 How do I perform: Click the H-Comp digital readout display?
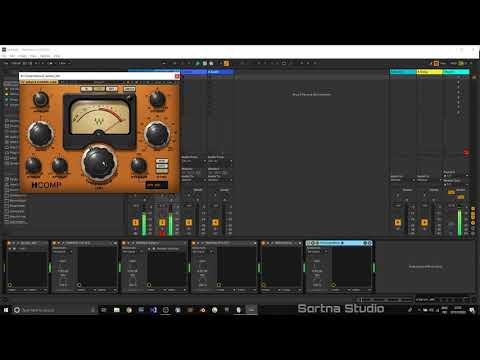point(157,185)
